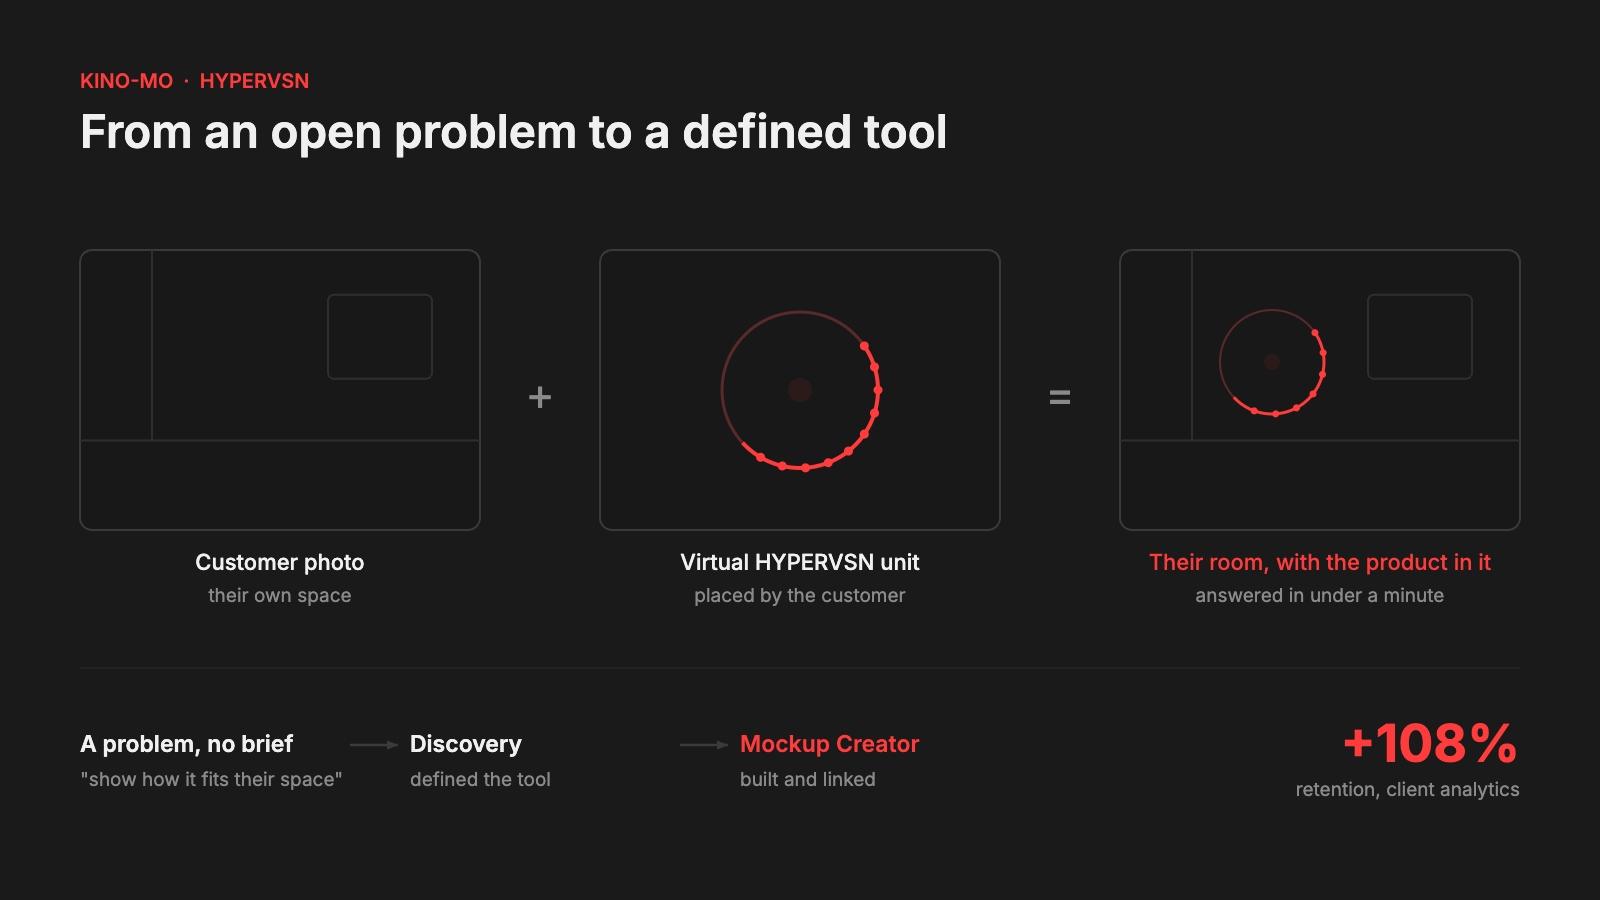
Task: Select the combined room-with-product illustration
Action: click(1320, 390)
